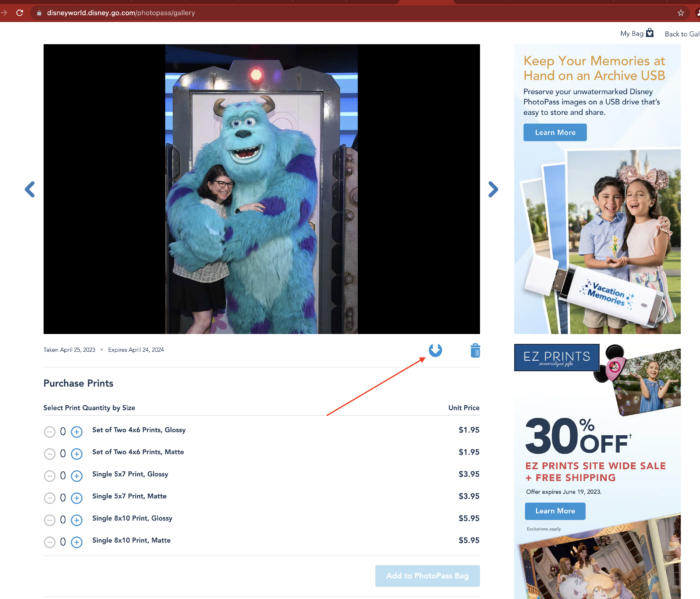Decrease Set of Two 4x6 Glossy quantity
Viewport: 700px width, 599px height.
tap(50, 432)
